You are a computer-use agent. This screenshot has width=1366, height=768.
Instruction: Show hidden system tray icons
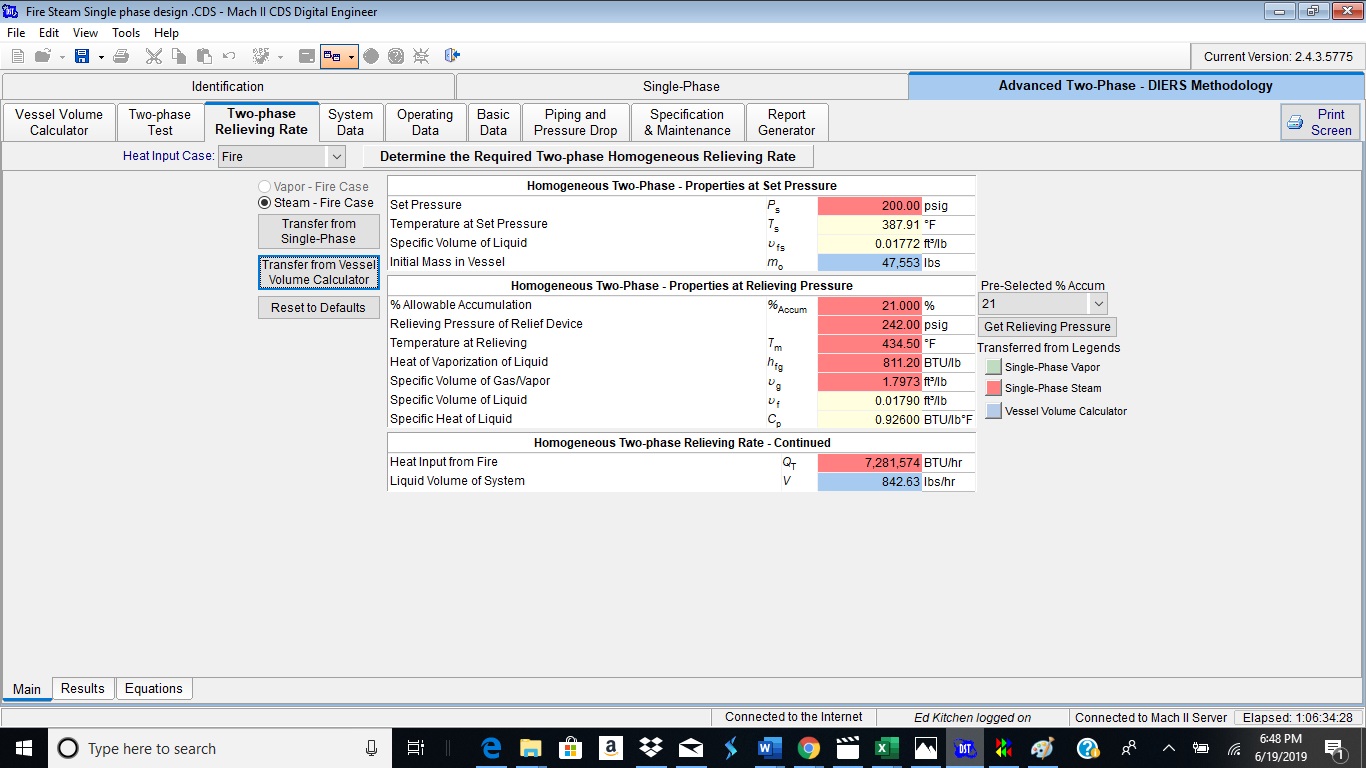coord(1168,748)
